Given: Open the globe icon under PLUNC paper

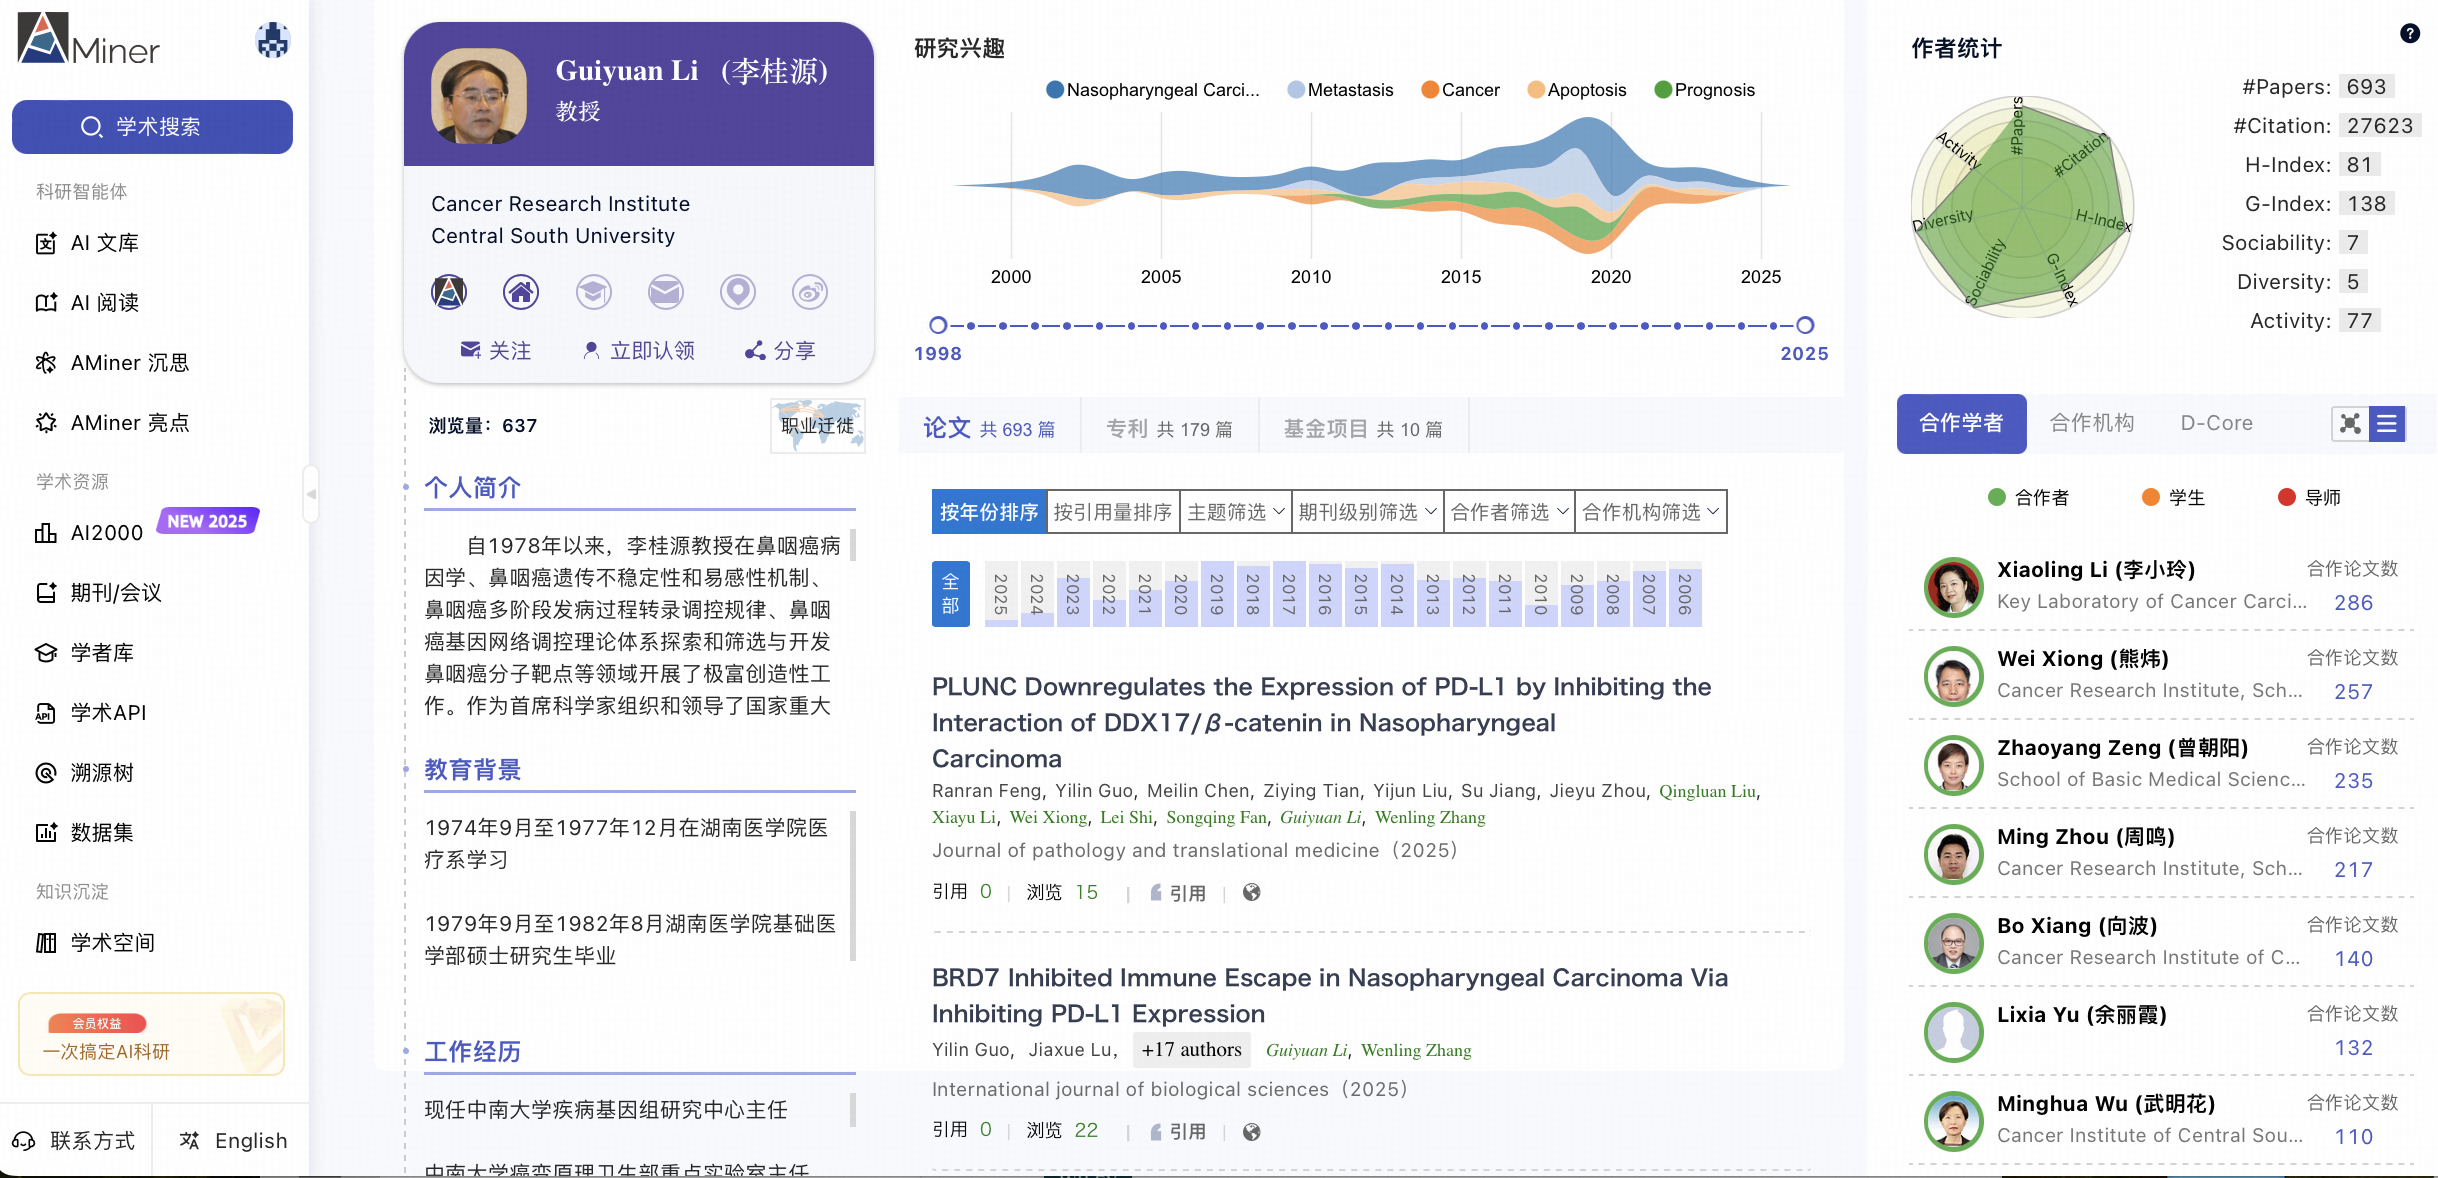Looking at the screenshot, I should click(1251, 892).
